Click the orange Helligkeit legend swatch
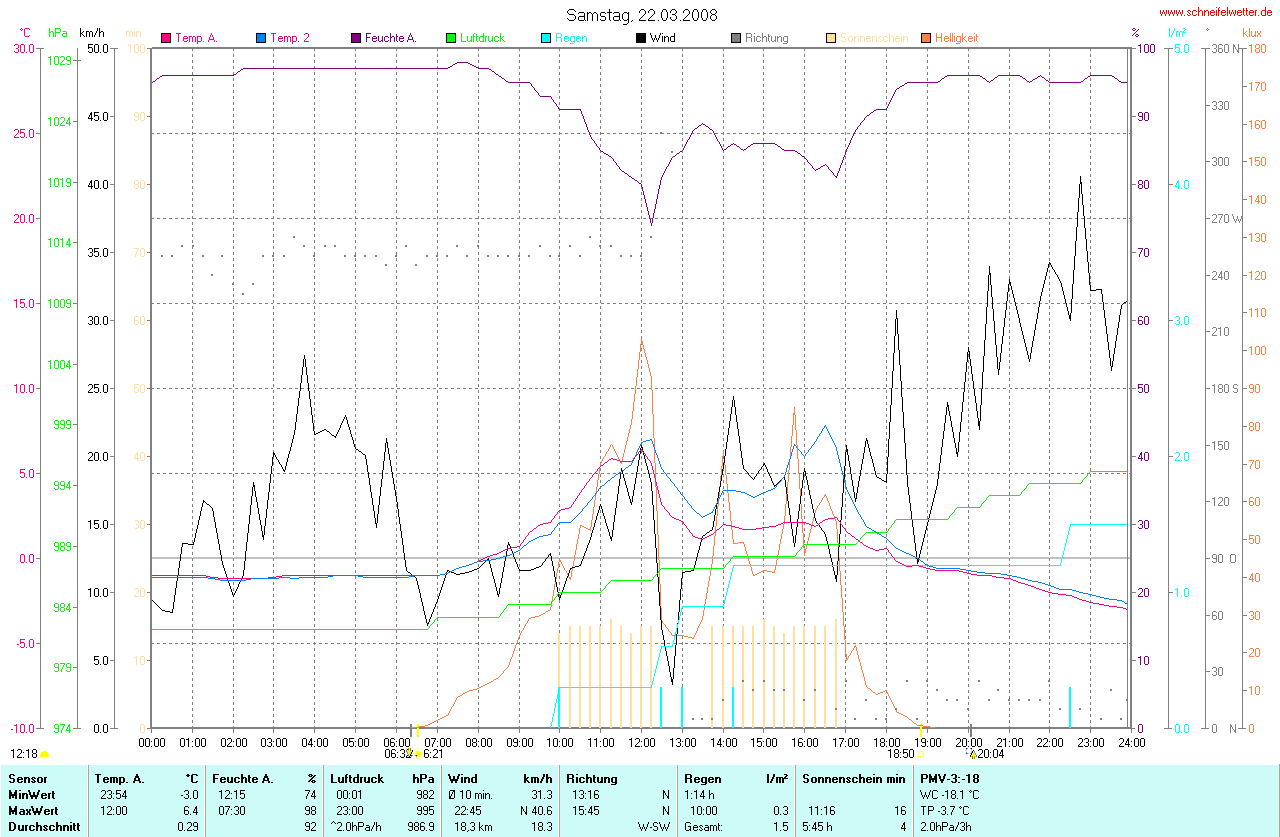Image resolution: width=1280 pixels, height=837 pixels. pos(926,38)
